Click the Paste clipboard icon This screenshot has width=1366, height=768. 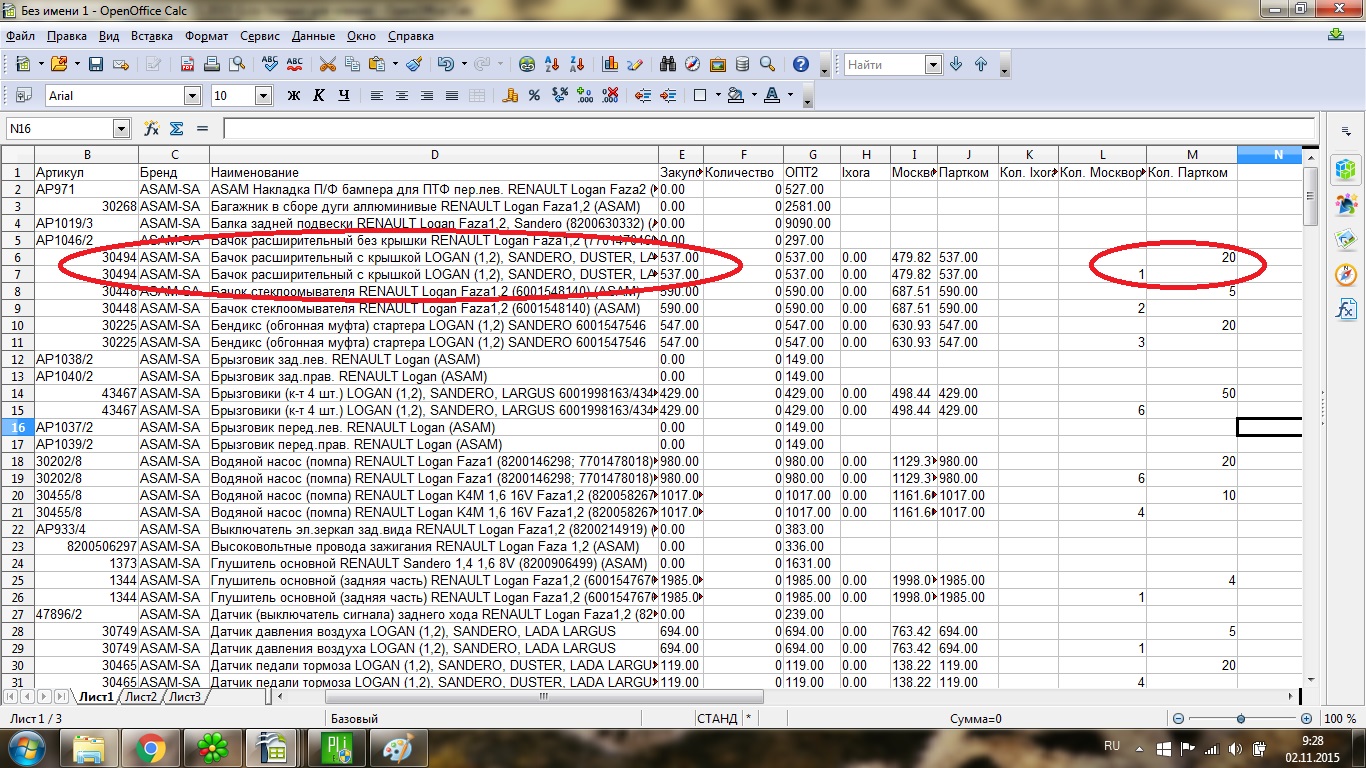coord(377,64)
